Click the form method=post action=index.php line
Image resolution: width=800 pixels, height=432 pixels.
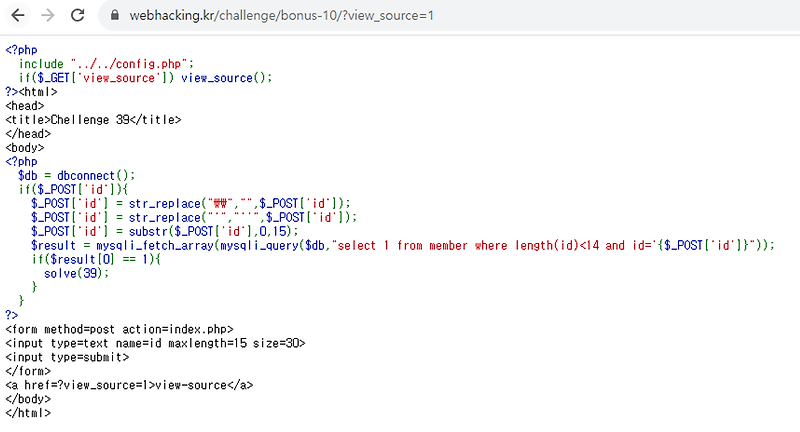coord(119,329)
